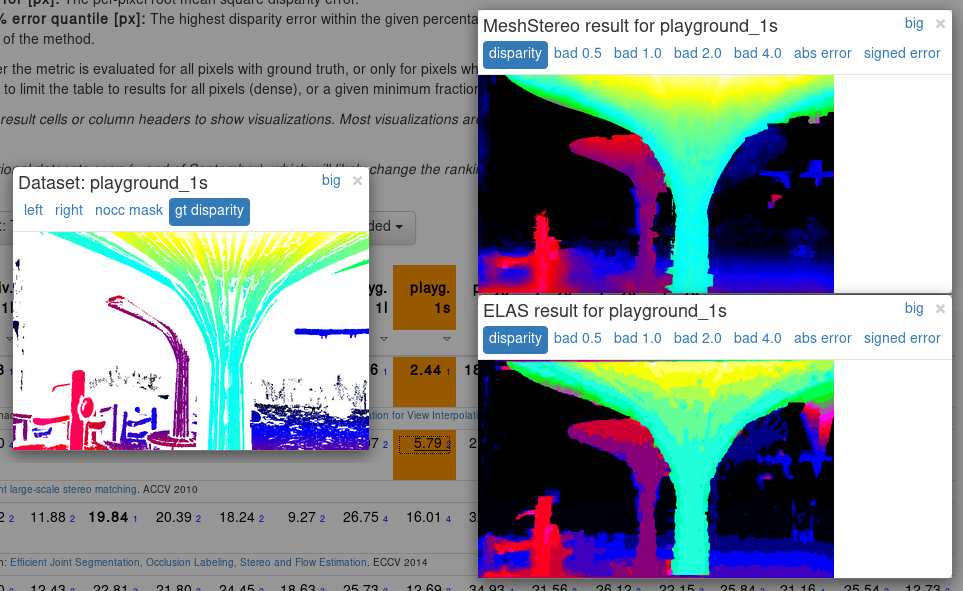Image resolution: width=963 pixels, height=591 pixels.
Task: Open the Efficient Joint Segmentation paper link
Action: point(189,562)
